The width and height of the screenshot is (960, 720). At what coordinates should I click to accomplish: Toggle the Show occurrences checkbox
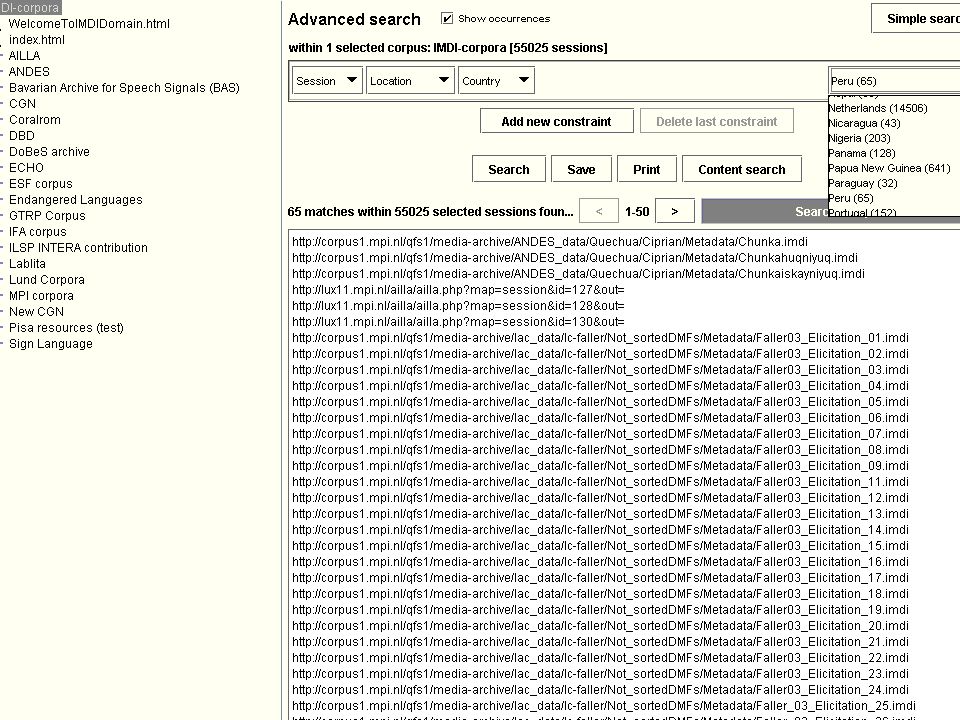(447, 18)
